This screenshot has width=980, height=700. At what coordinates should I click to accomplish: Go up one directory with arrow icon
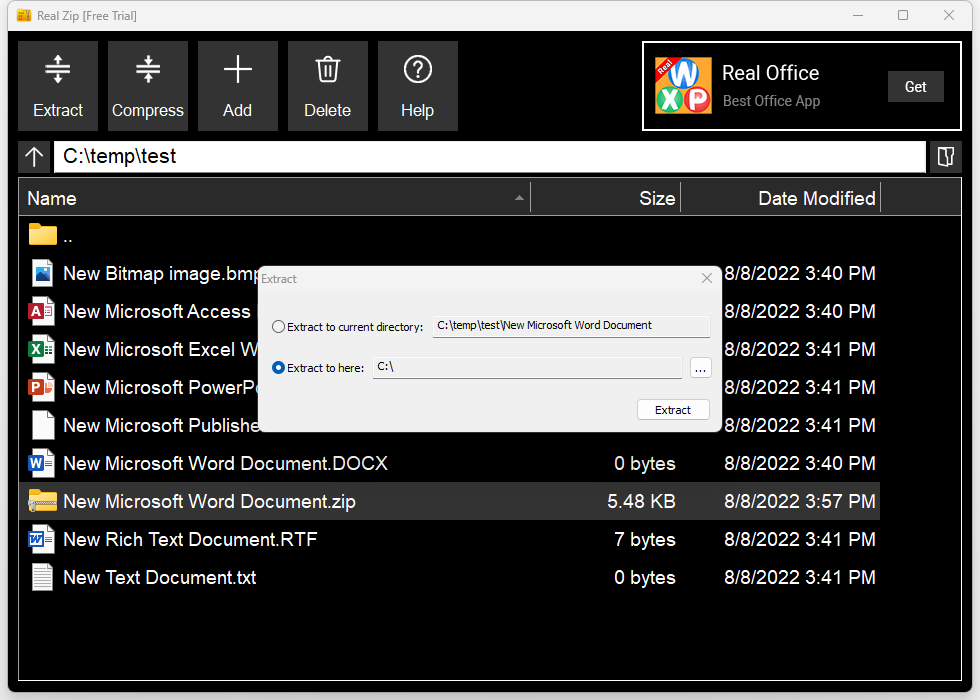pyautogui.click(x=34, y=156)
